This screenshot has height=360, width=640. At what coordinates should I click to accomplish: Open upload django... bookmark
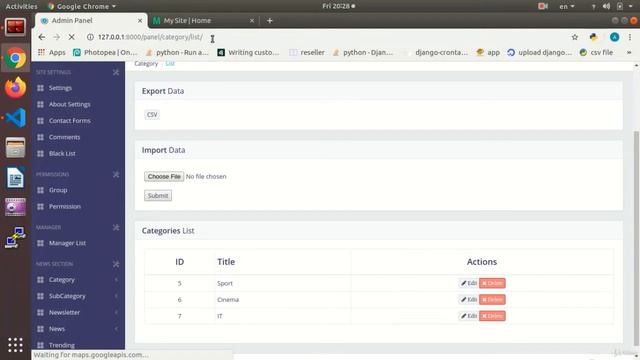539,53
